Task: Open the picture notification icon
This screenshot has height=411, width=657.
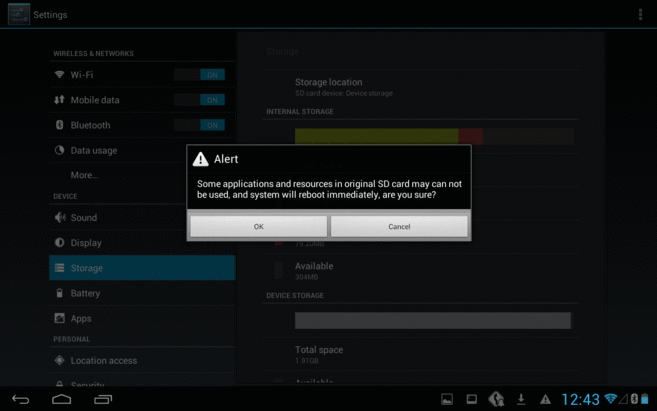Action: click(447, 399)
